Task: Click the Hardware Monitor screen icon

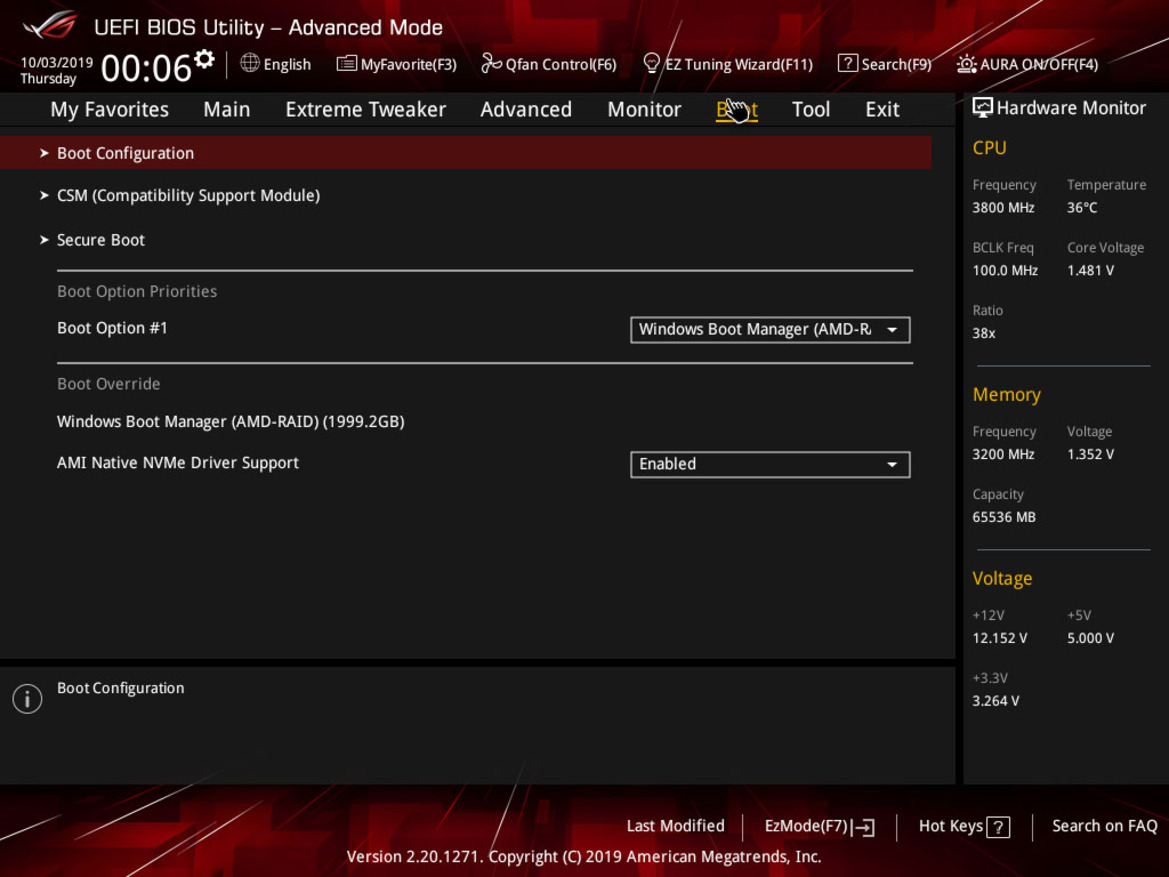Action: point(982,108)
